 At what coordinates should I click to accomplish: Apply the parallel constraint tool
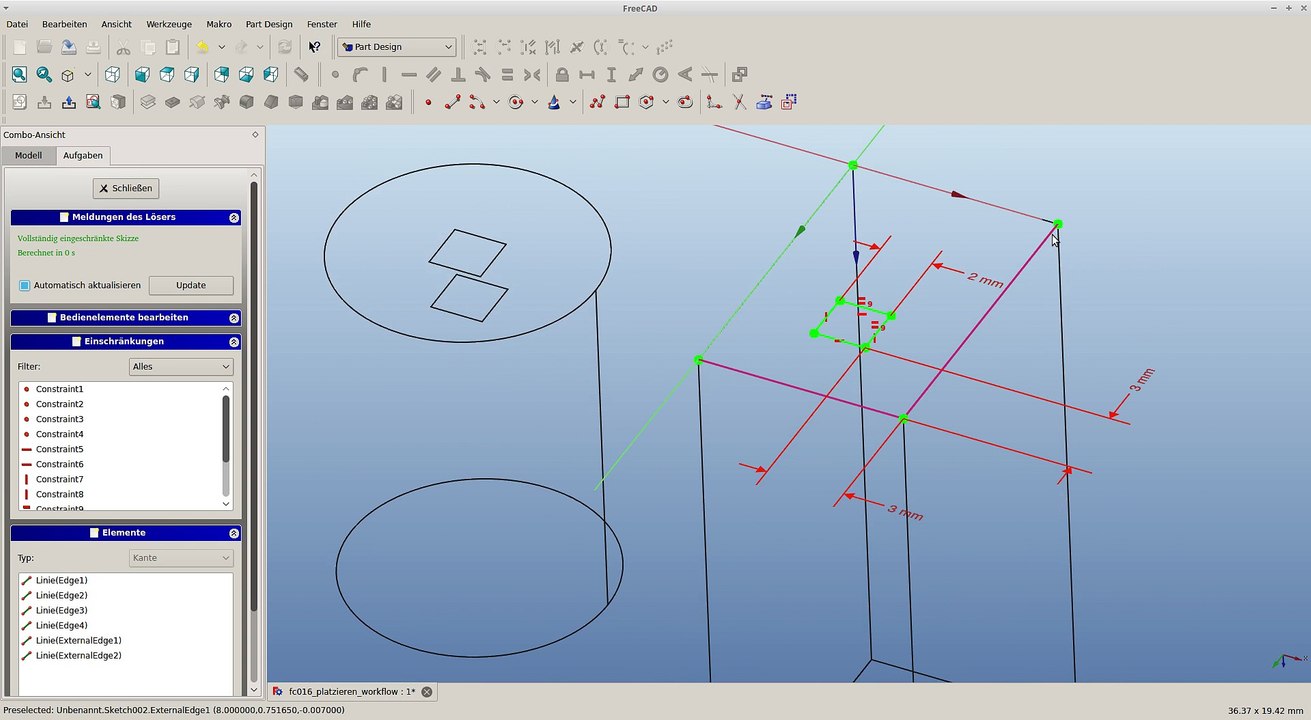point(433,74)
